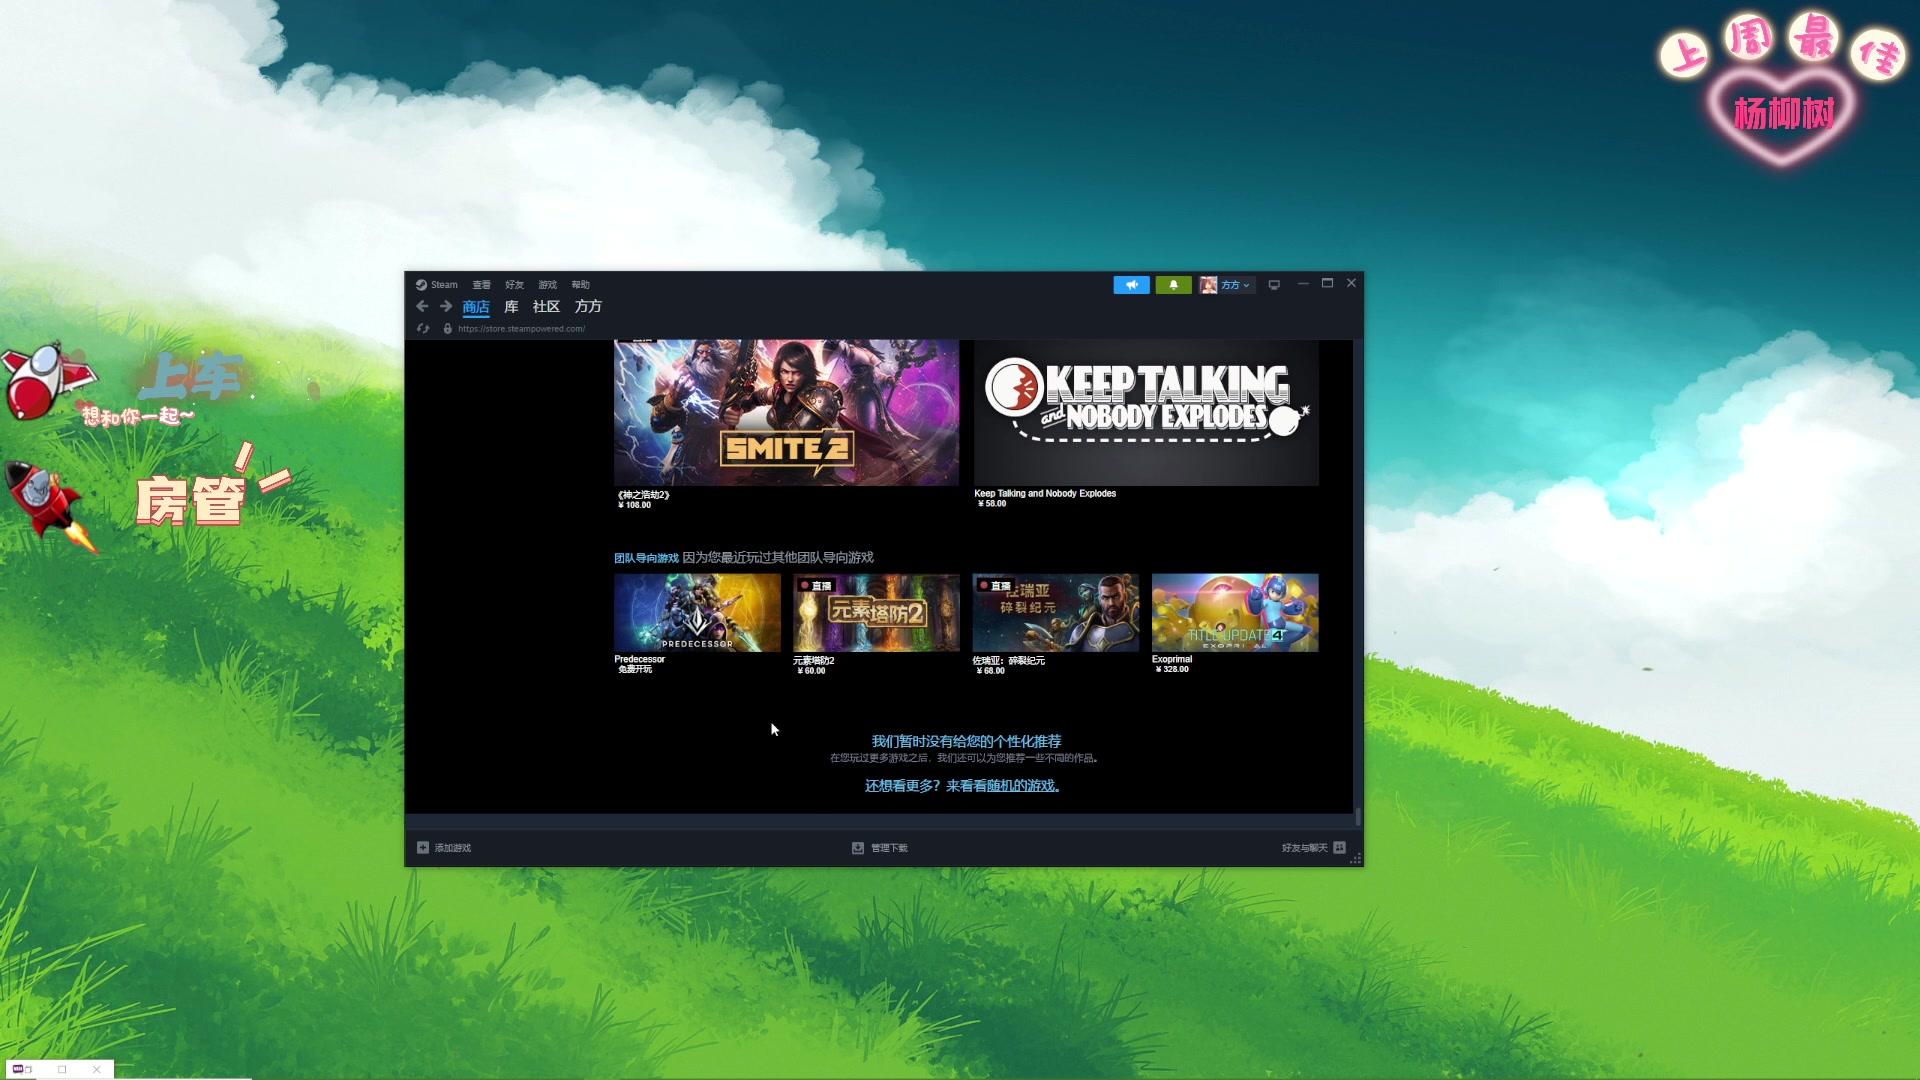Click live badge on 元素塔防2
The image size is (1920, 1080).
tap(816, 586)
